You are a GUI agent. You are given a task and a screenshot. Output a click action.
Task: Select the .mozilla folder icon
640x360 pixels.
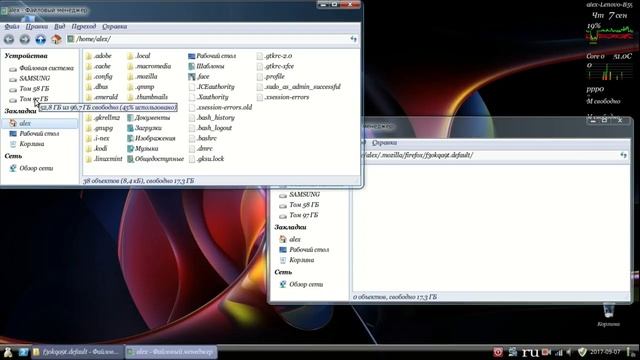pyautogui.click(x=130, y=76)
